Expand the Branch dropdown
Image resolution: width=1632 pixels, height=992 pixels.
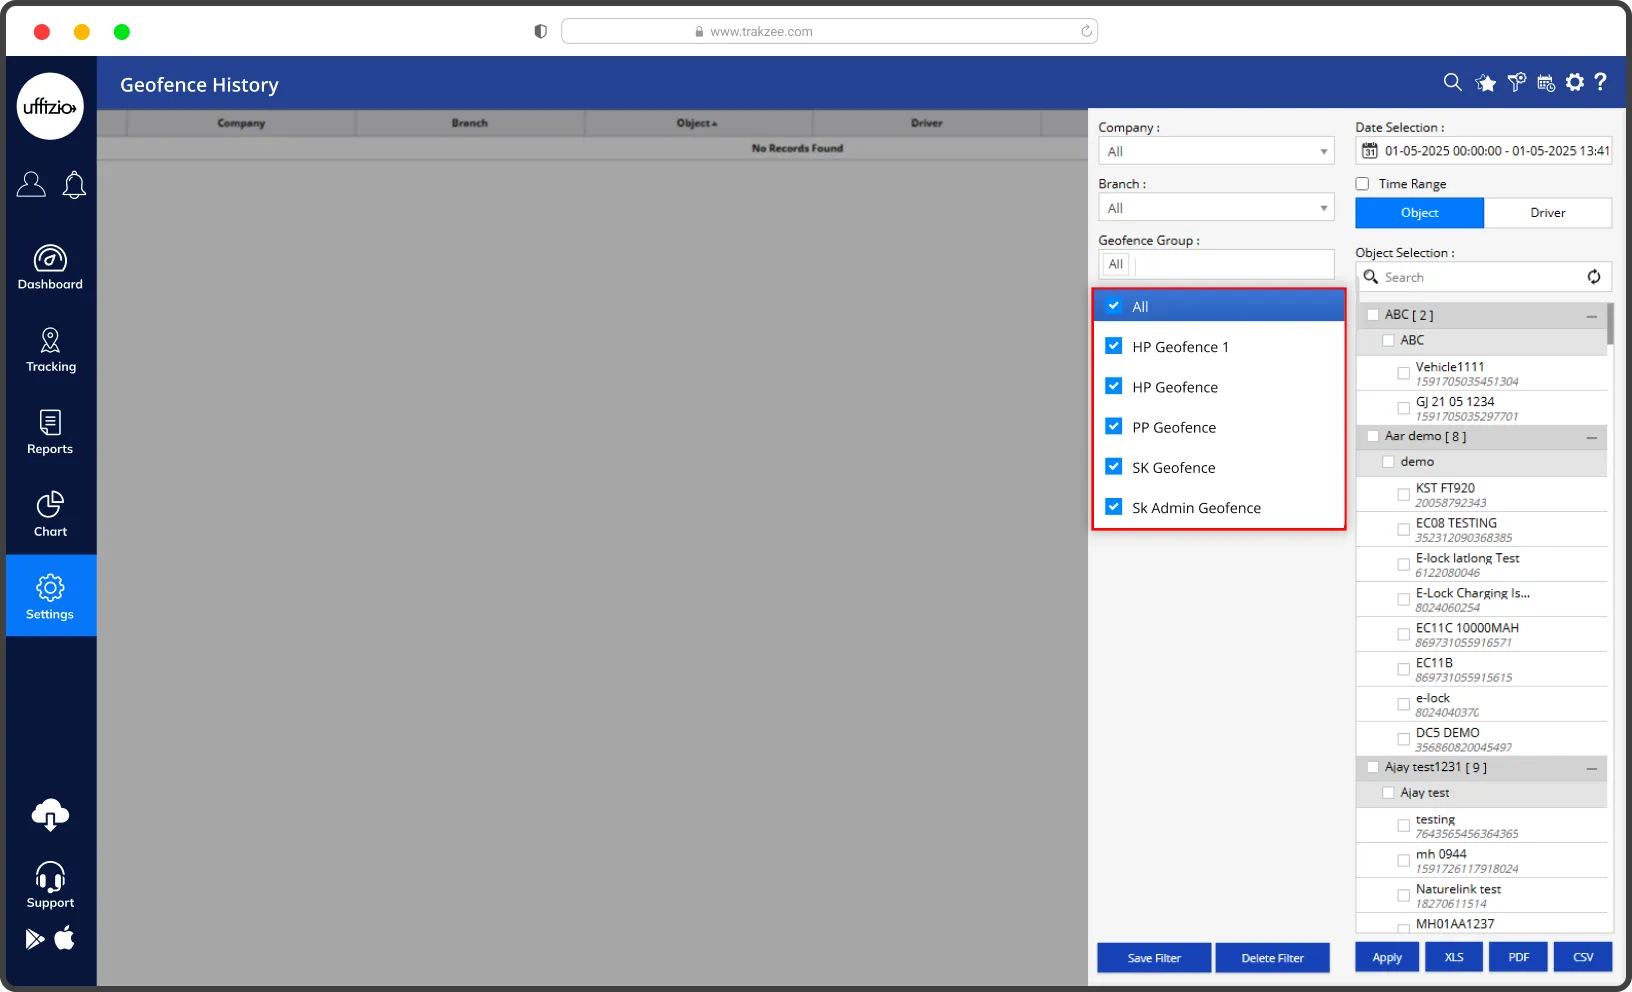tap(1215, 208)
